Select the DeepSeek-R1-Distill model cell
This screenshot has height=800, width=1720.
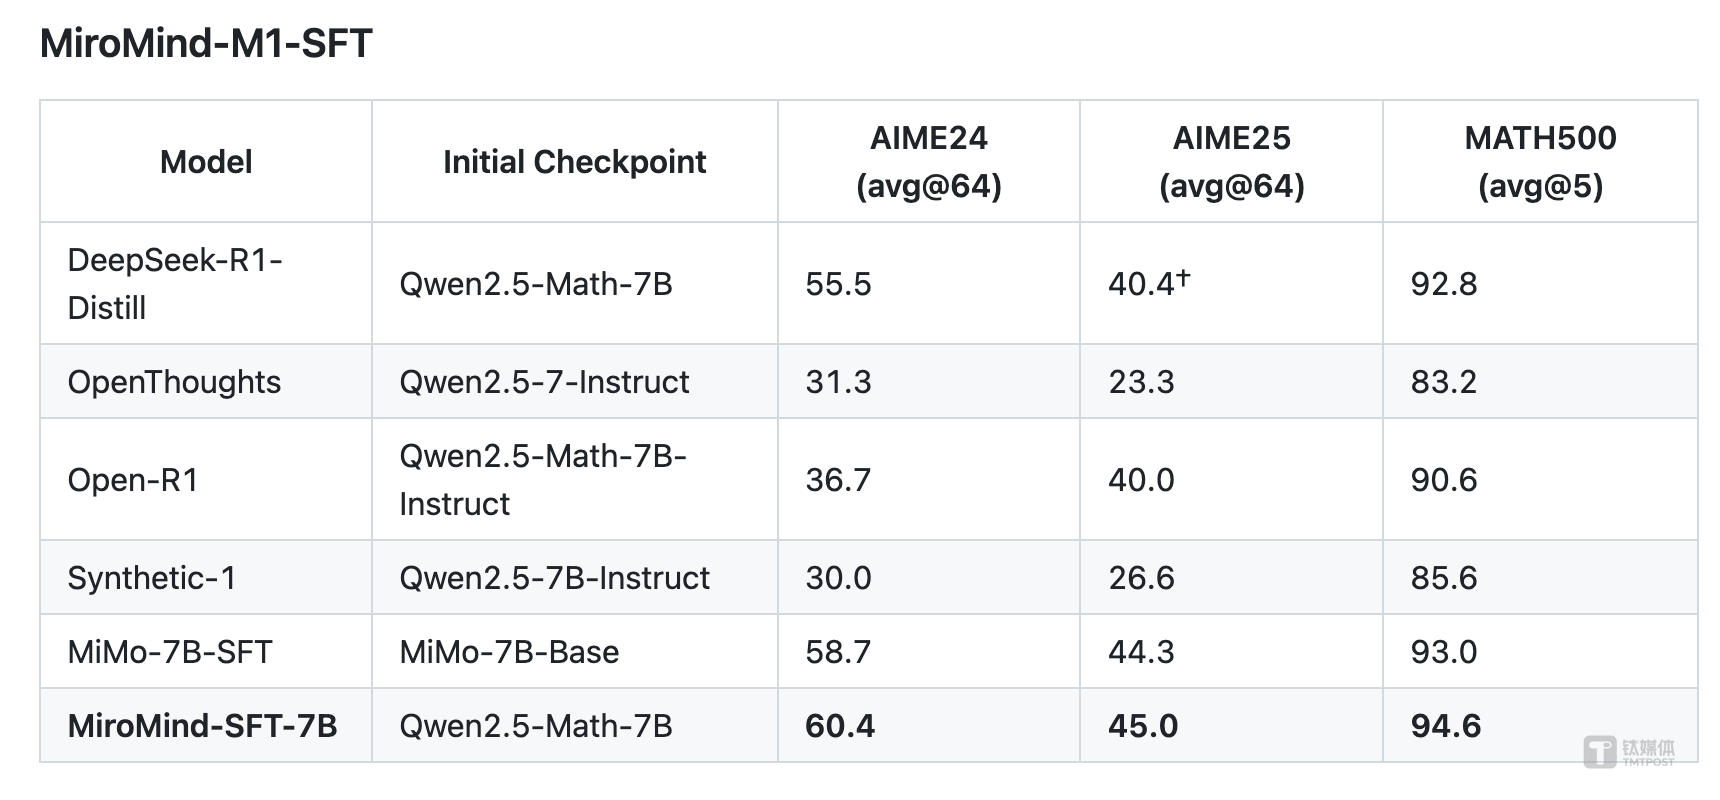[175, 284]
